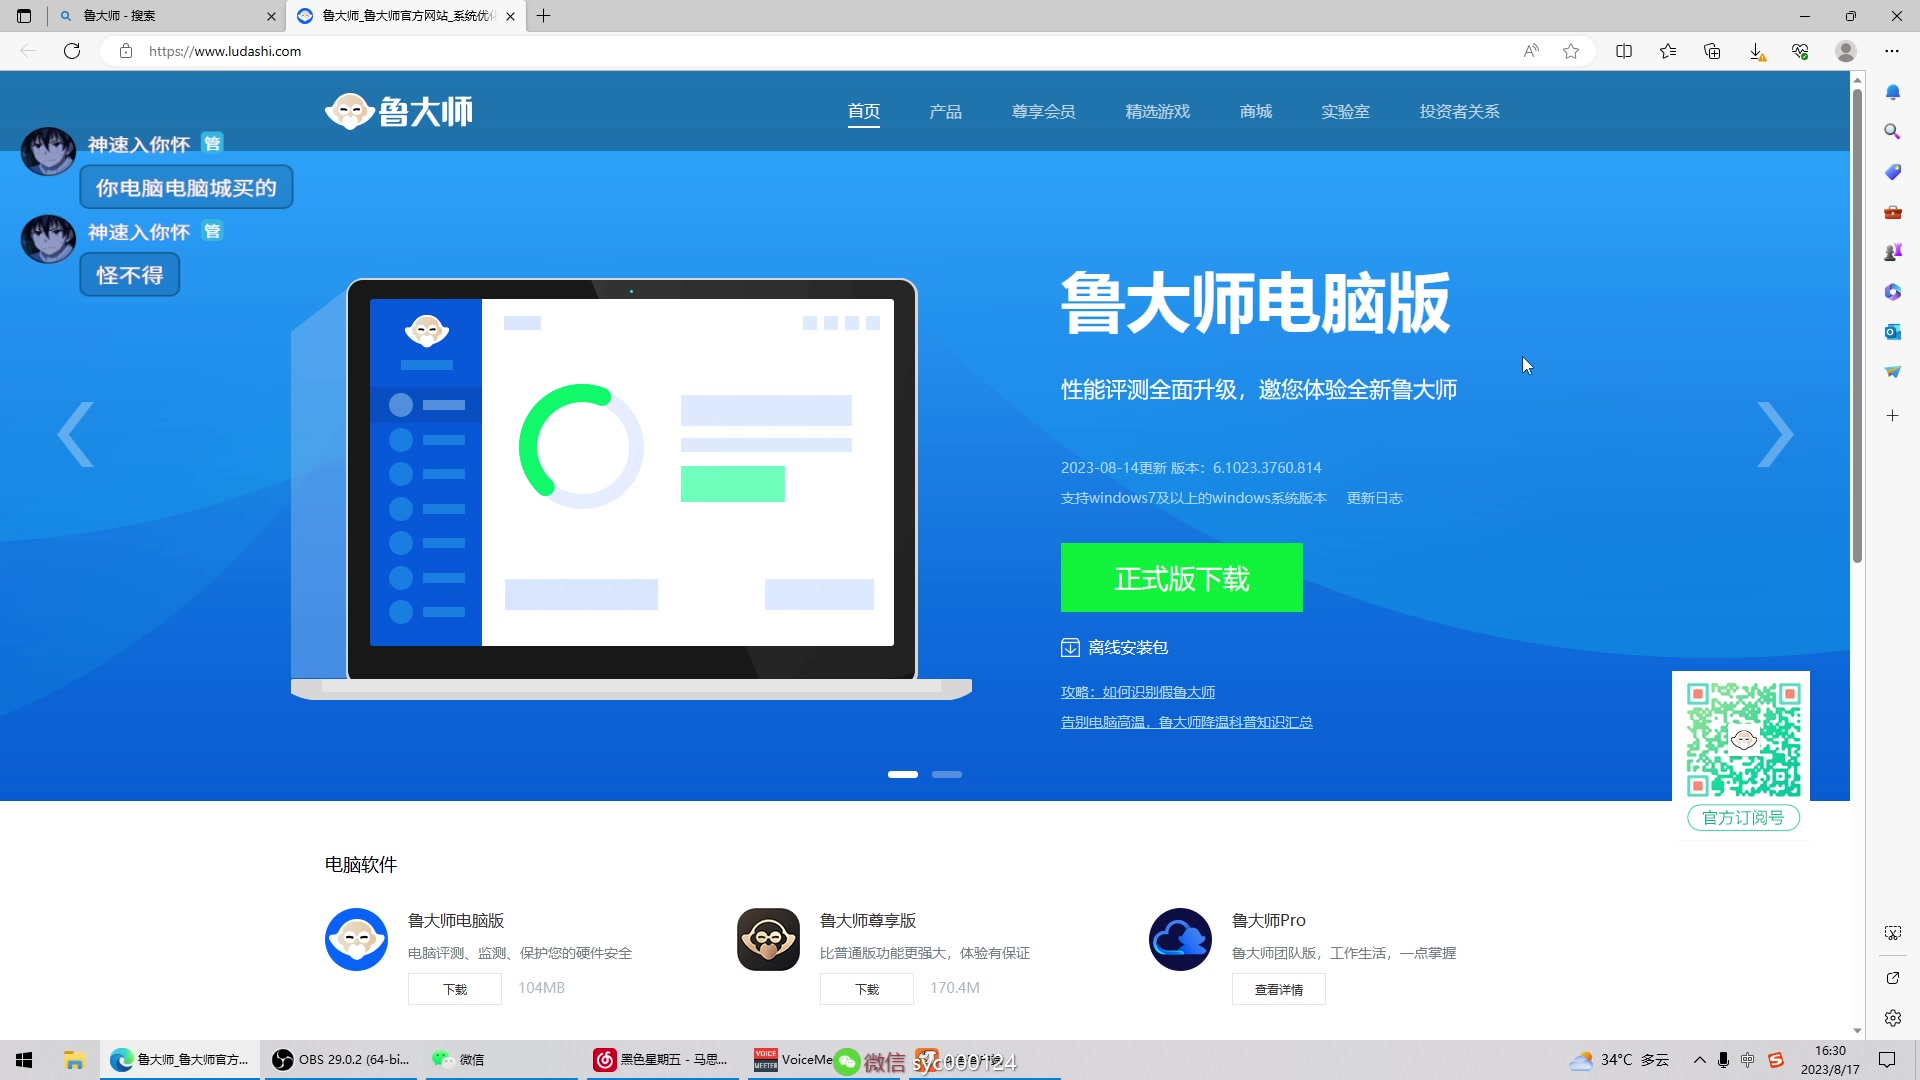
Task: Select the first carousel indicator dash
Action: [903, 774]
